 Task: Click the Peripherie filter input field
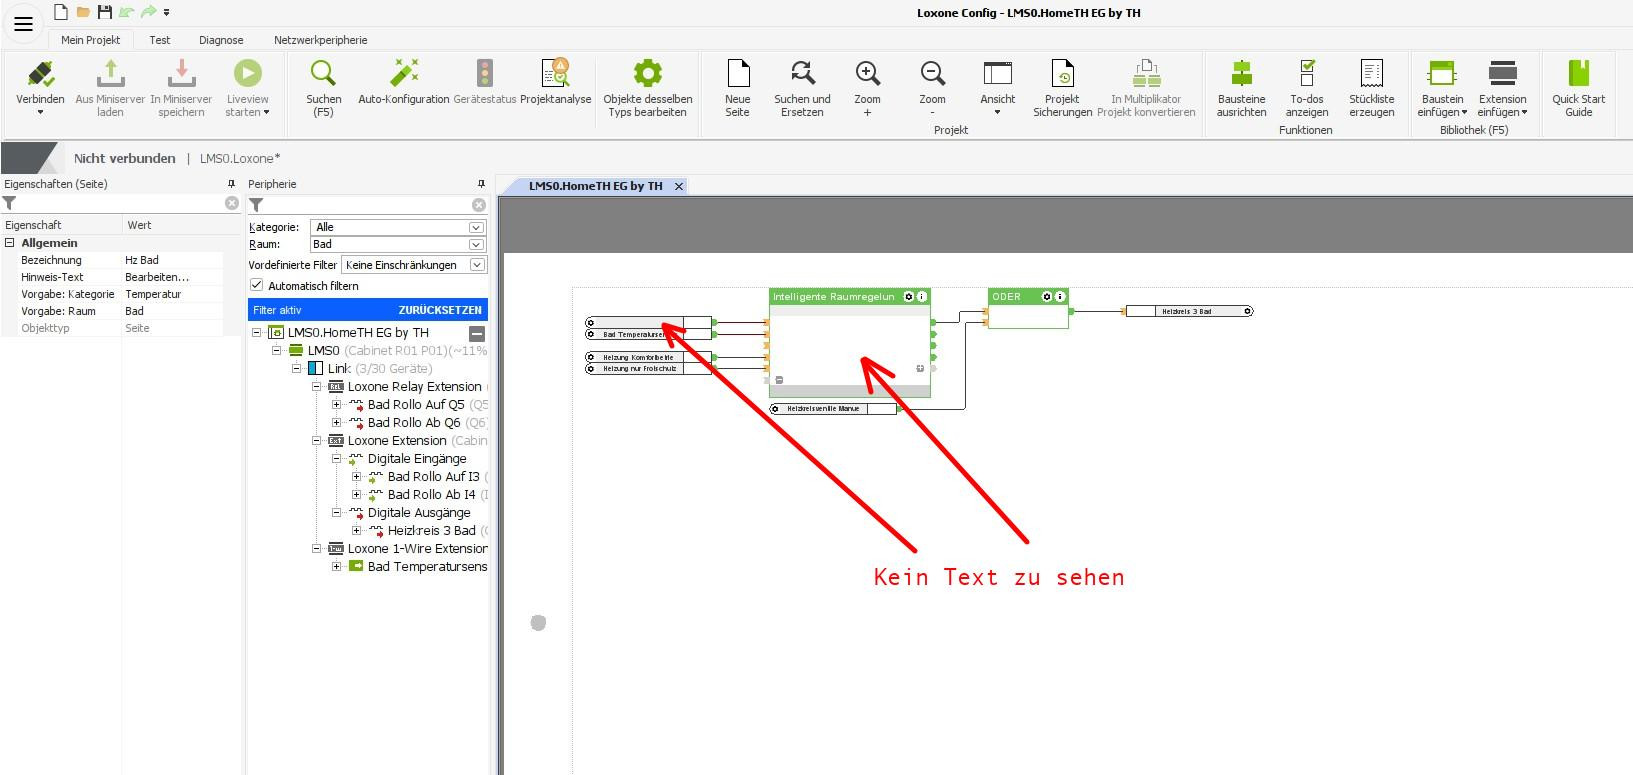[x=368, y=205]
